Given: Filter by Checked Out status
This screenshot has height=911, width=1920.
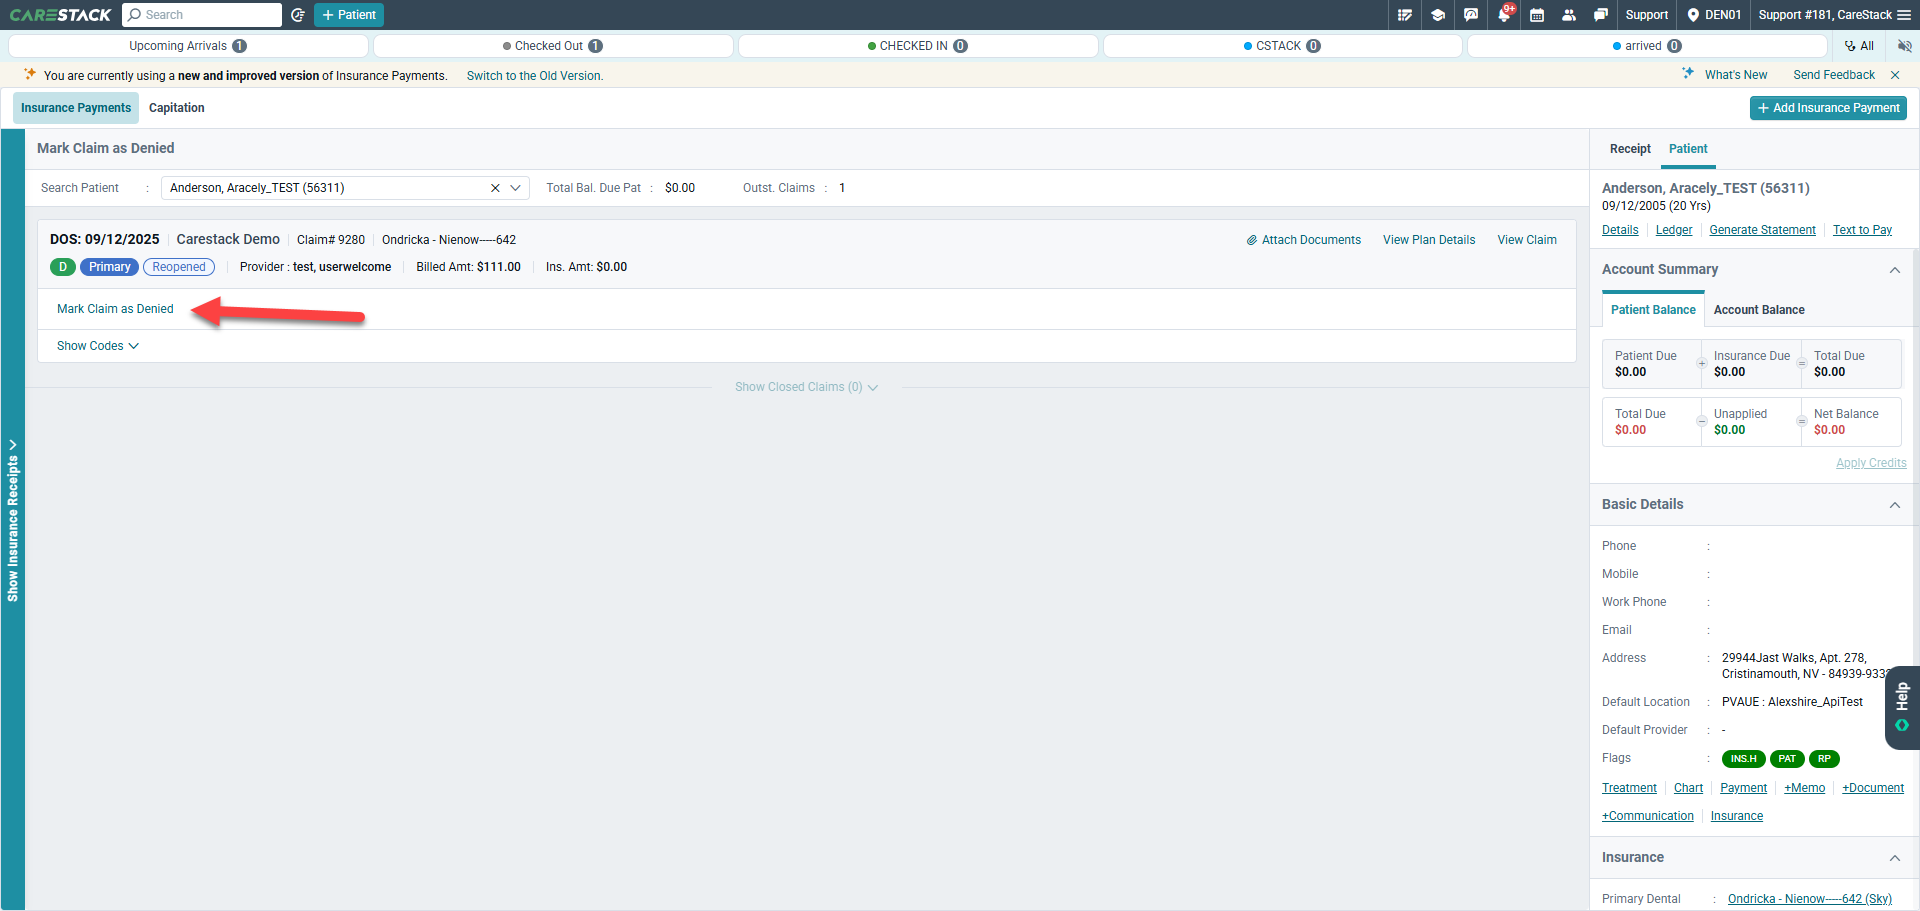Looking at the screenshot, I should pyautogui.click(x=553, y=46).
